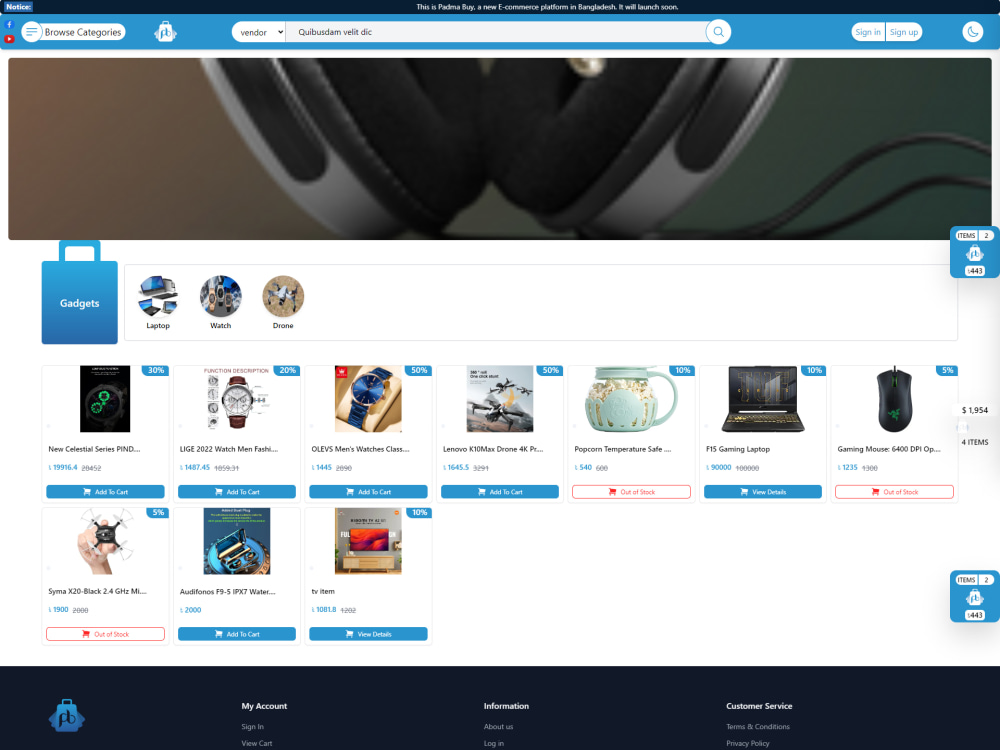The image size is (1000, 750).
Task: Click the price 90000 on F15 laptop
Action: 721,467
